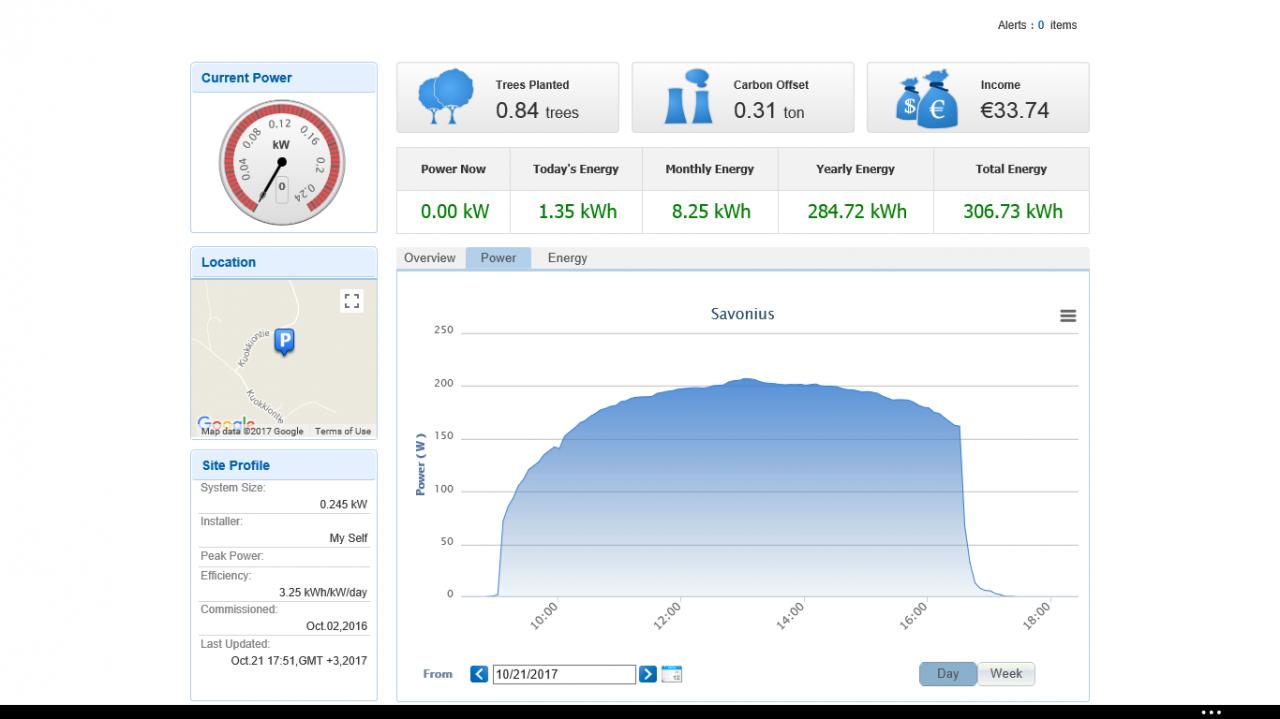Click the Carbon Offset cooling tower icon

[688, 97]
